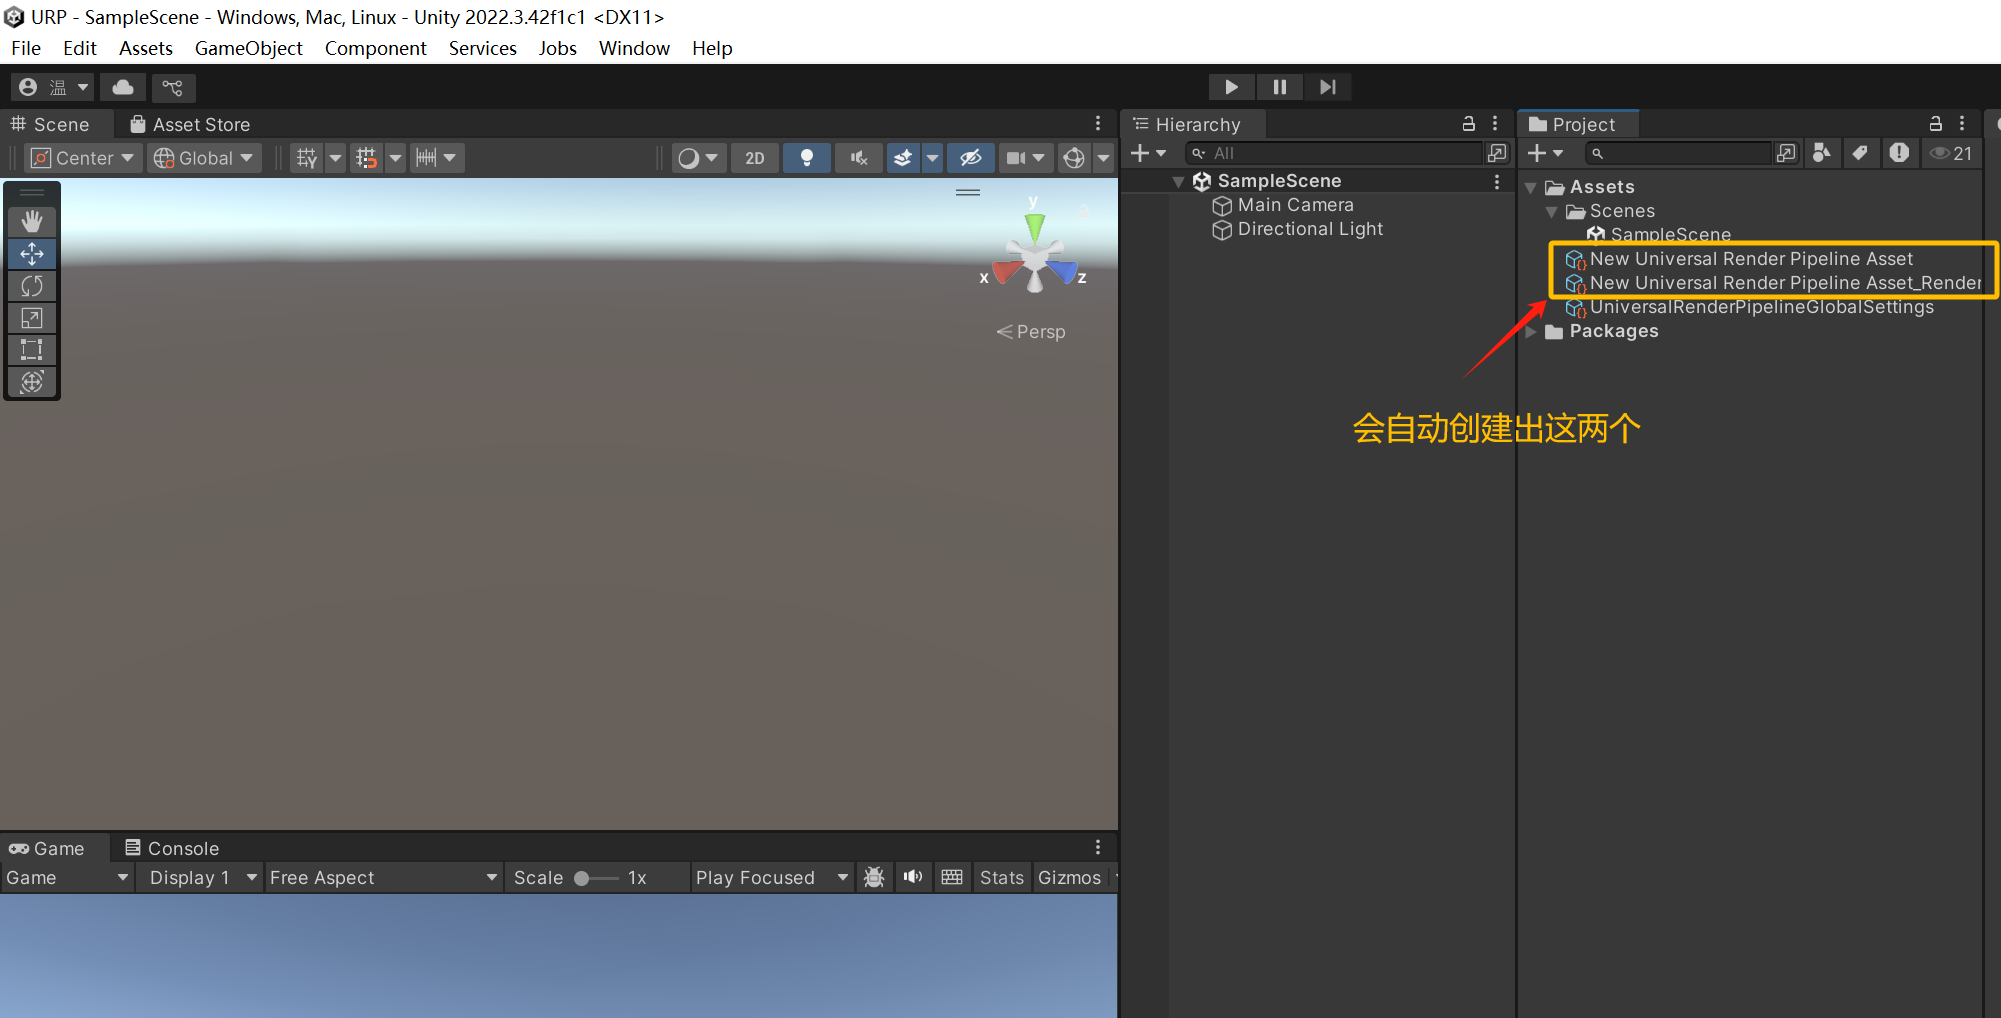The width and height of the screenshot is (2001, 1018).
Task: Click the Project search field
Action: 1679,153
